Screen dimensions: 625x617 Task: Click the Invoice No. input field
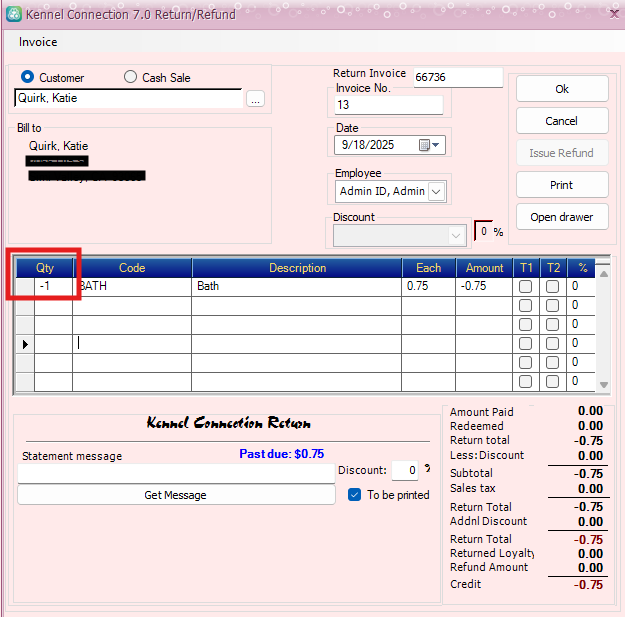click(x=388, y=105)
